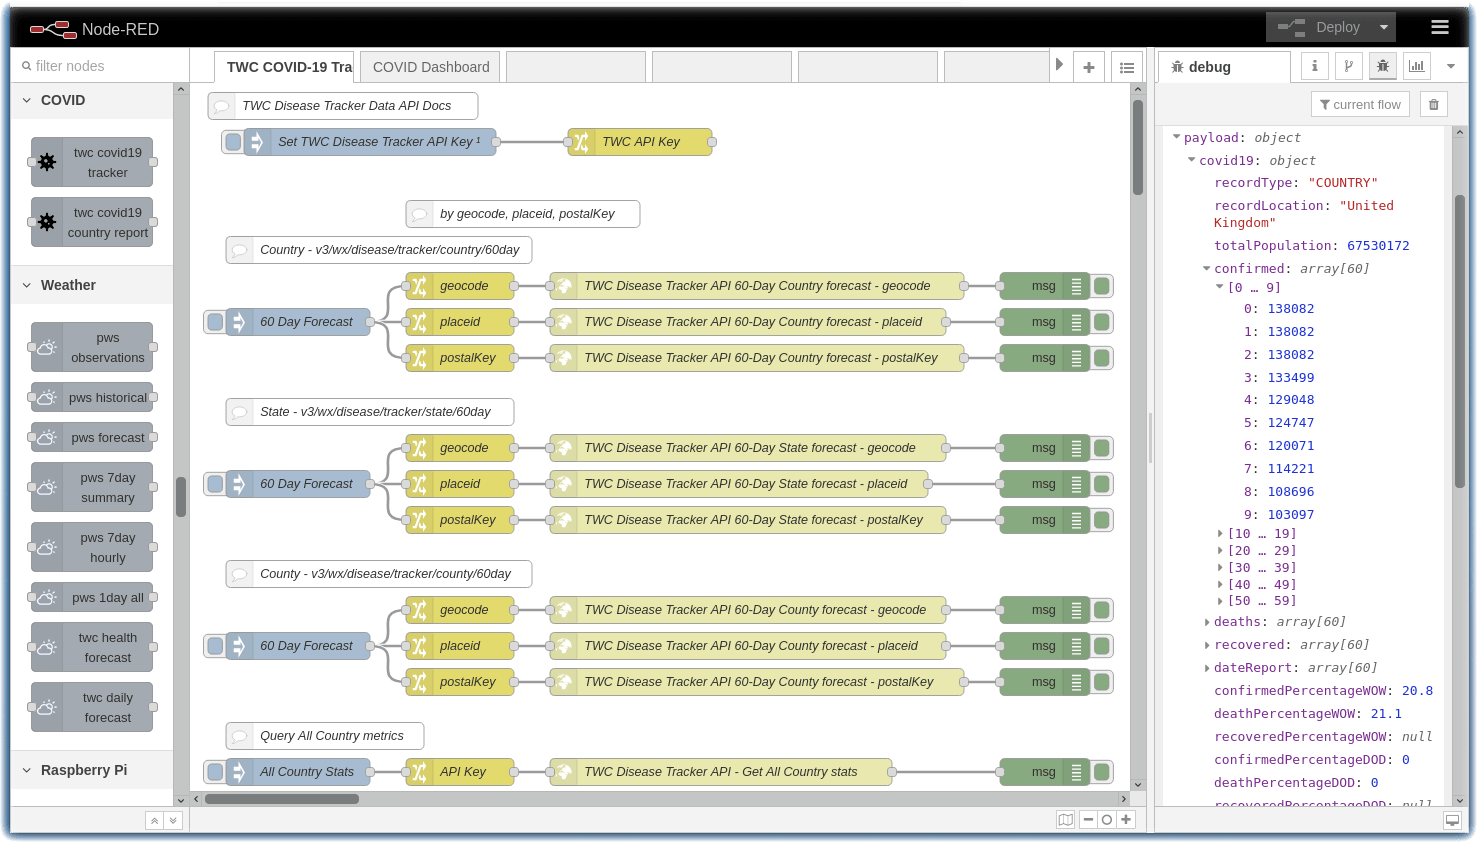Toggle debug node on geocode Country forecast
This screenshot has height=842, width=1477.
coord(1102,286)
